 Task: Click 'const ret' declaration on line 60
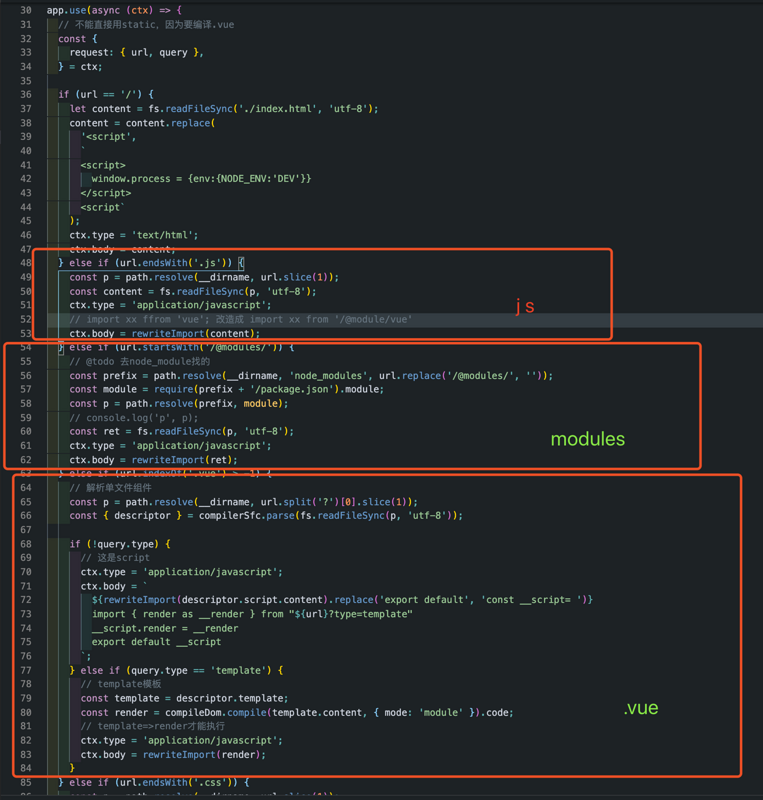[x=94, y=432]
